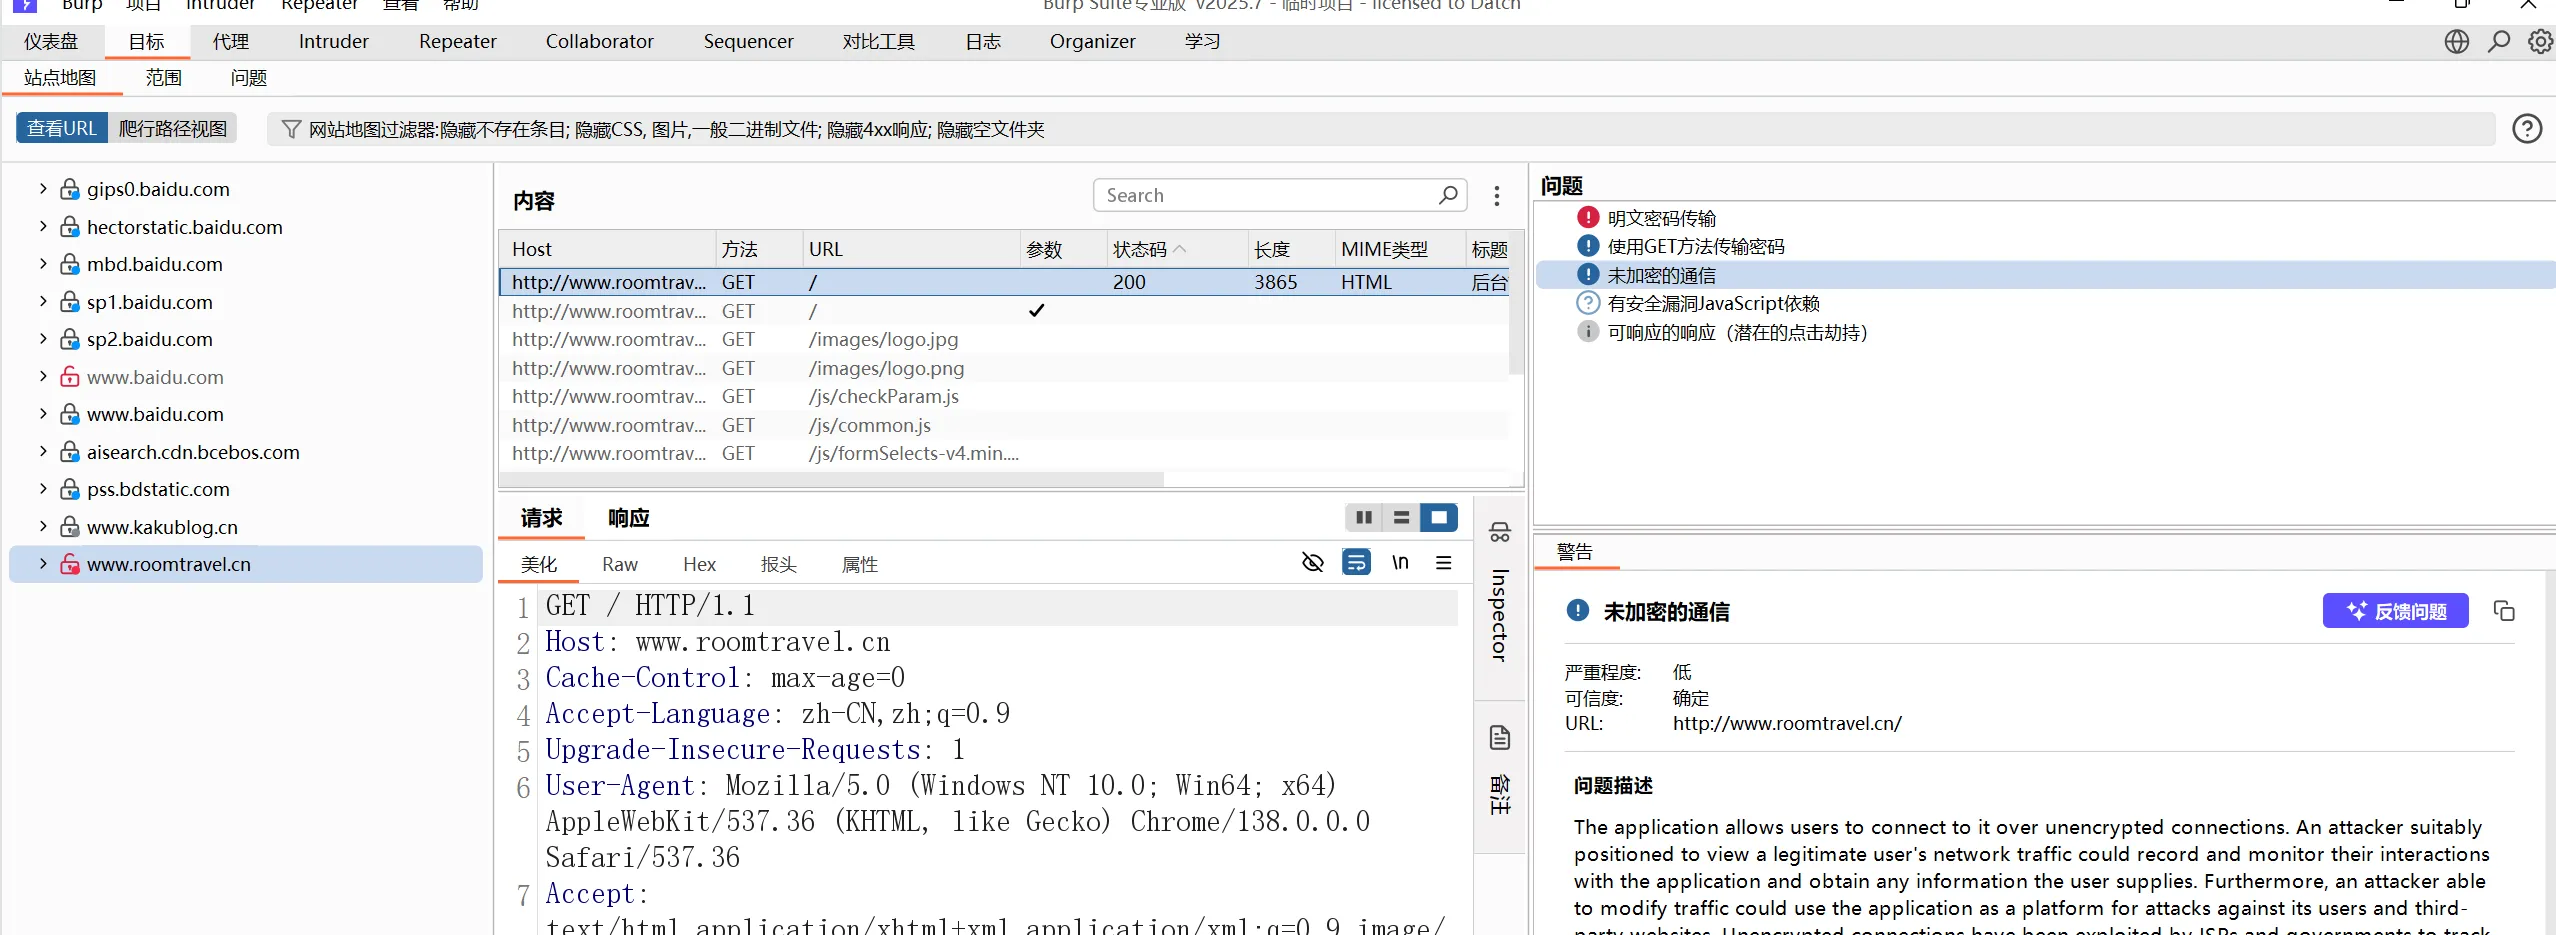Click the globe browser icon
Viewport: 2556px width, 935px height.
(2456, 42)
